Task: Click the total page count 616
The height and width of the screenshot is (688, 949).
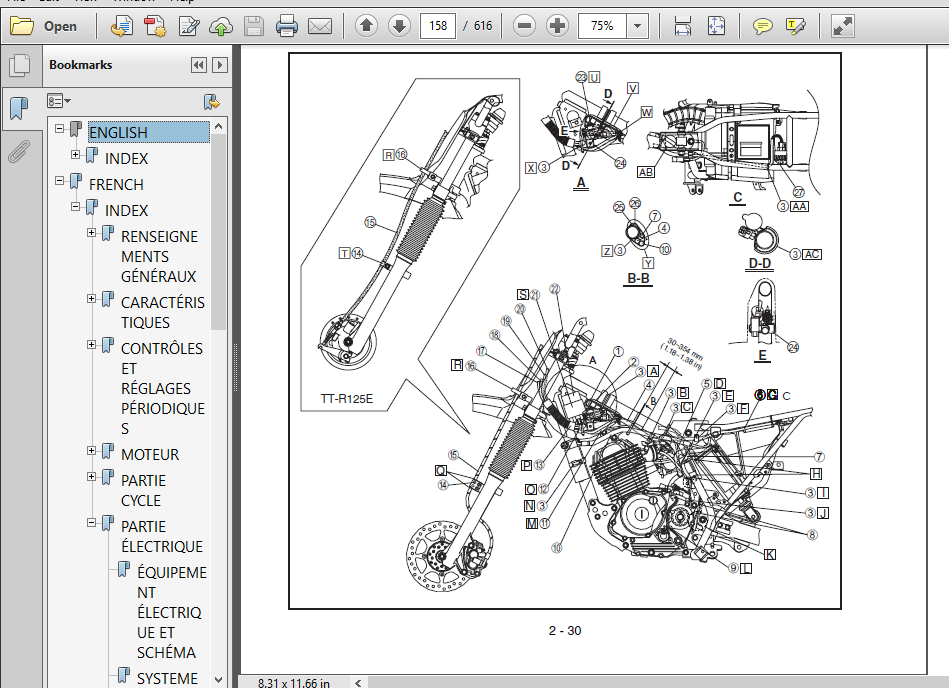Action: pos(483,26)
